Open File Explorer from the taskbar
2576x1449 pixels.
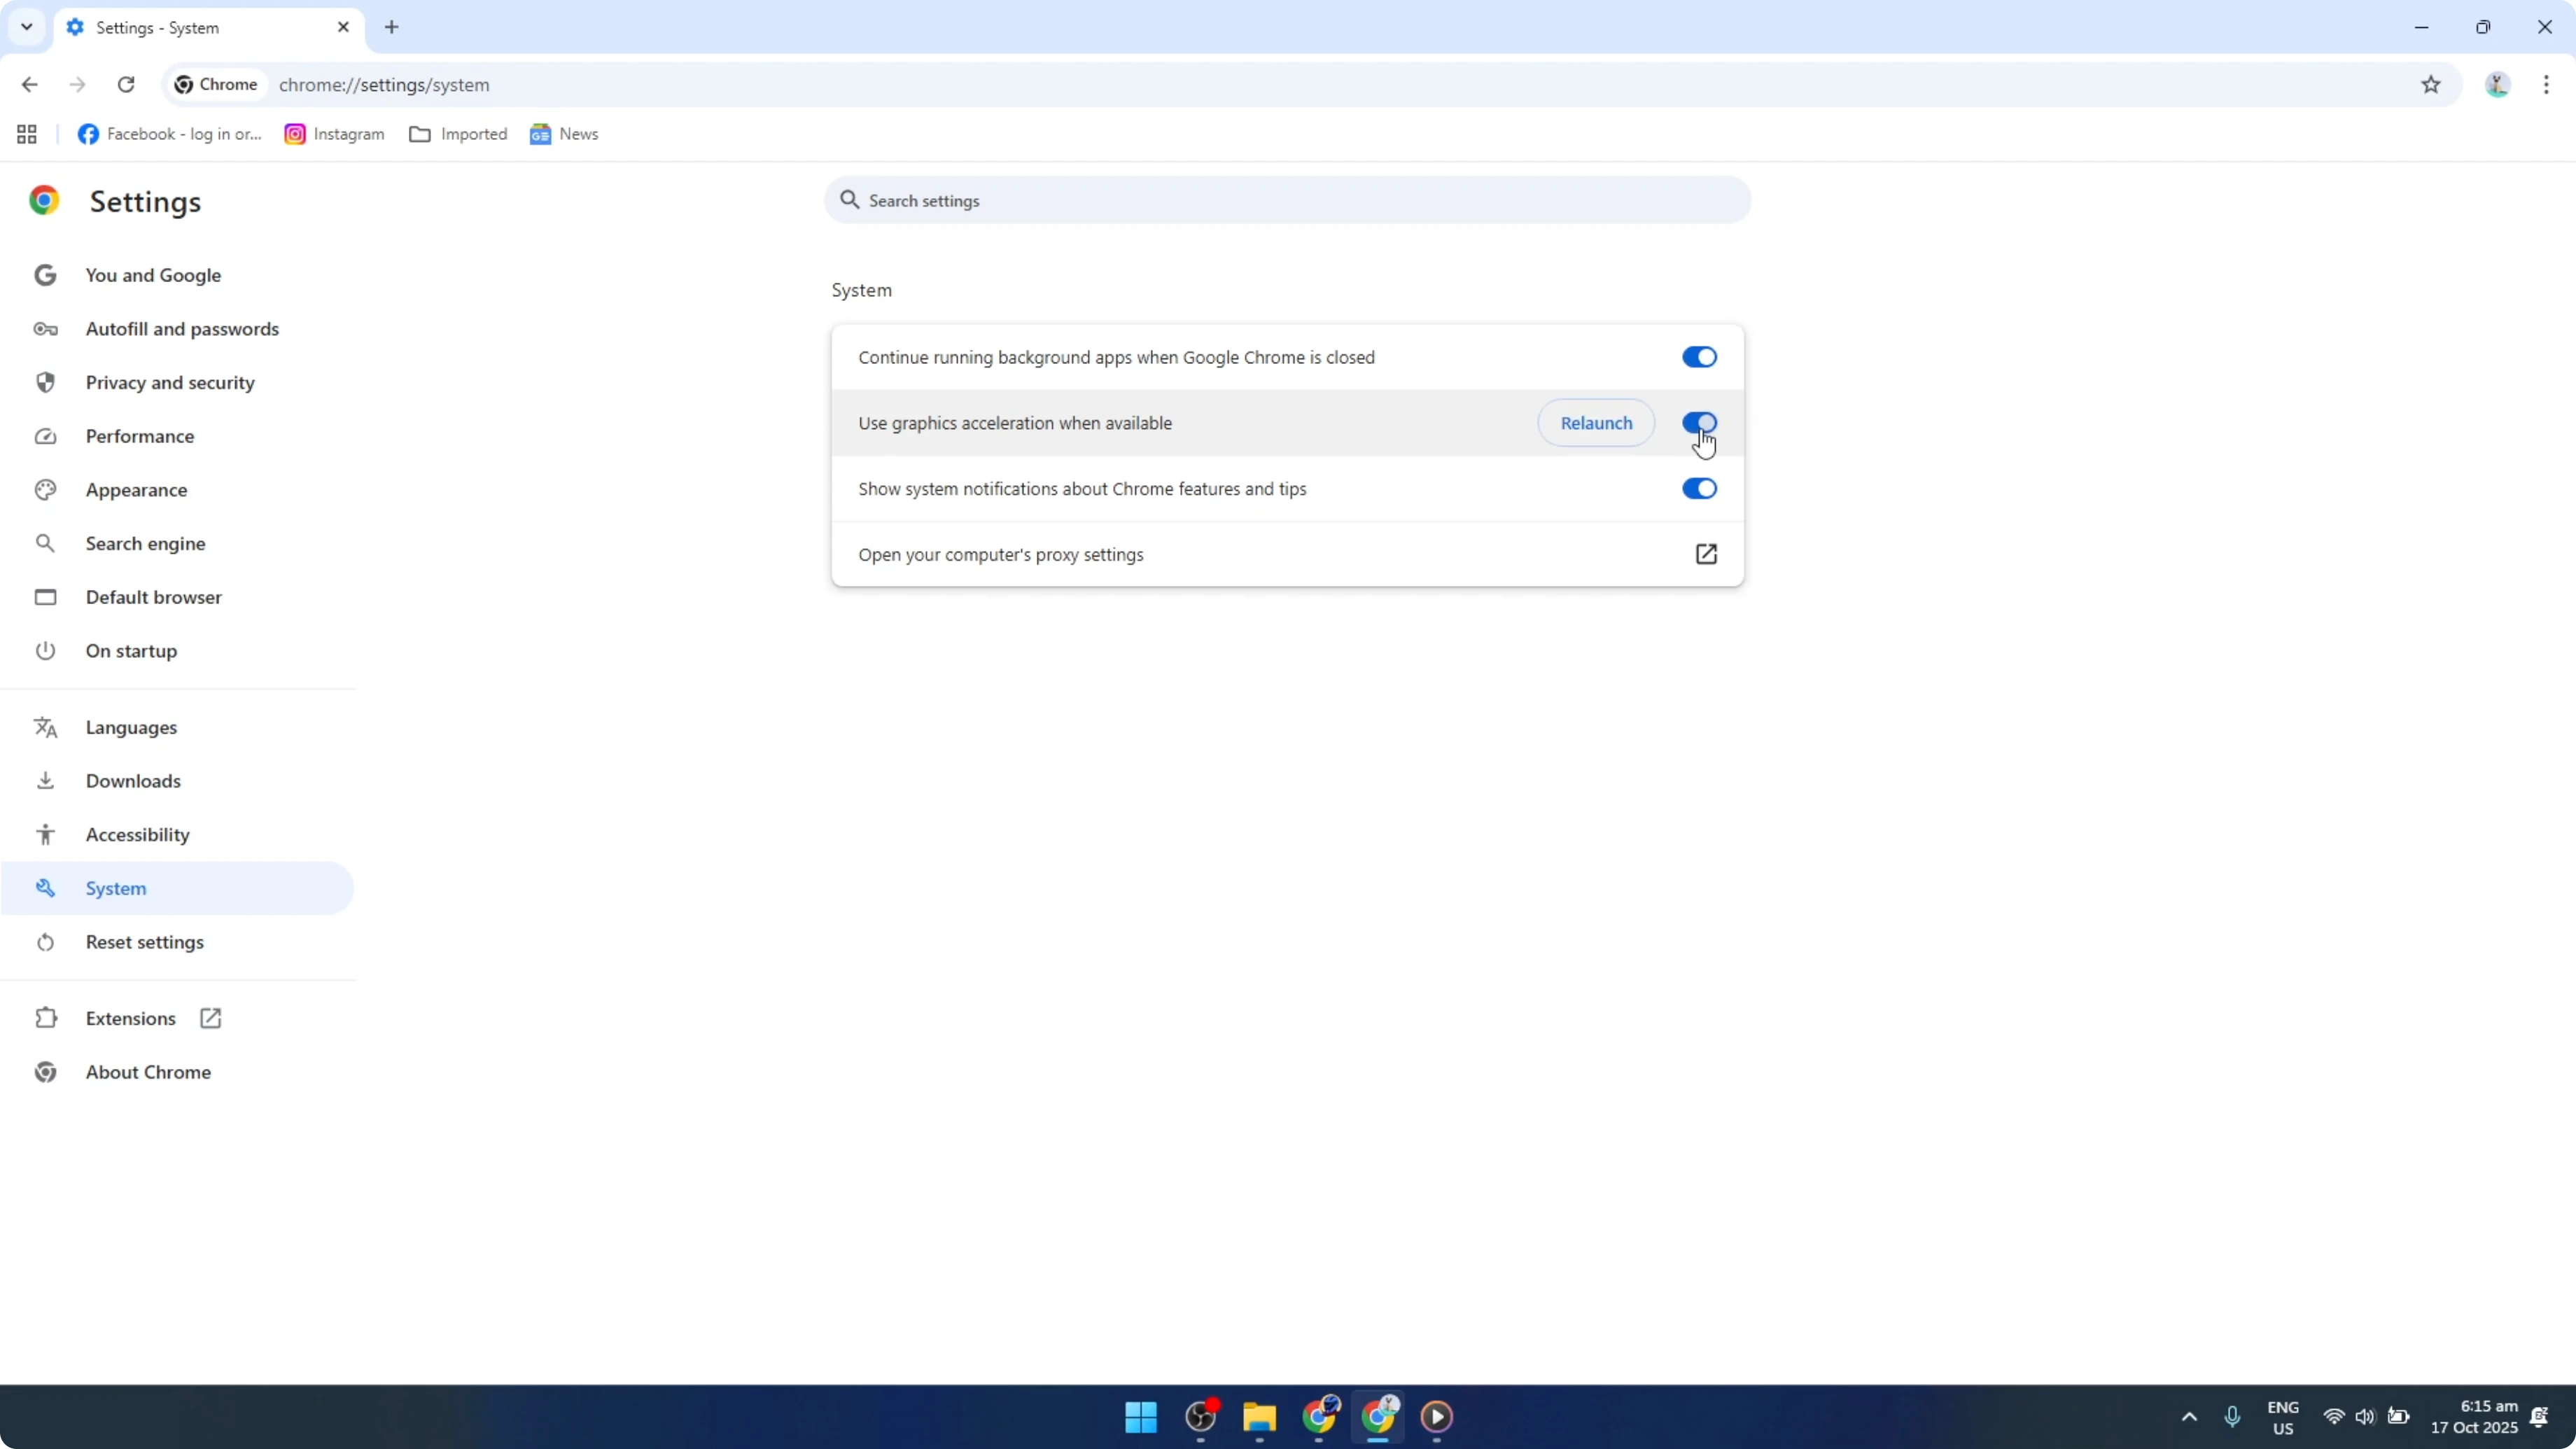(x=1258, y=1417)
